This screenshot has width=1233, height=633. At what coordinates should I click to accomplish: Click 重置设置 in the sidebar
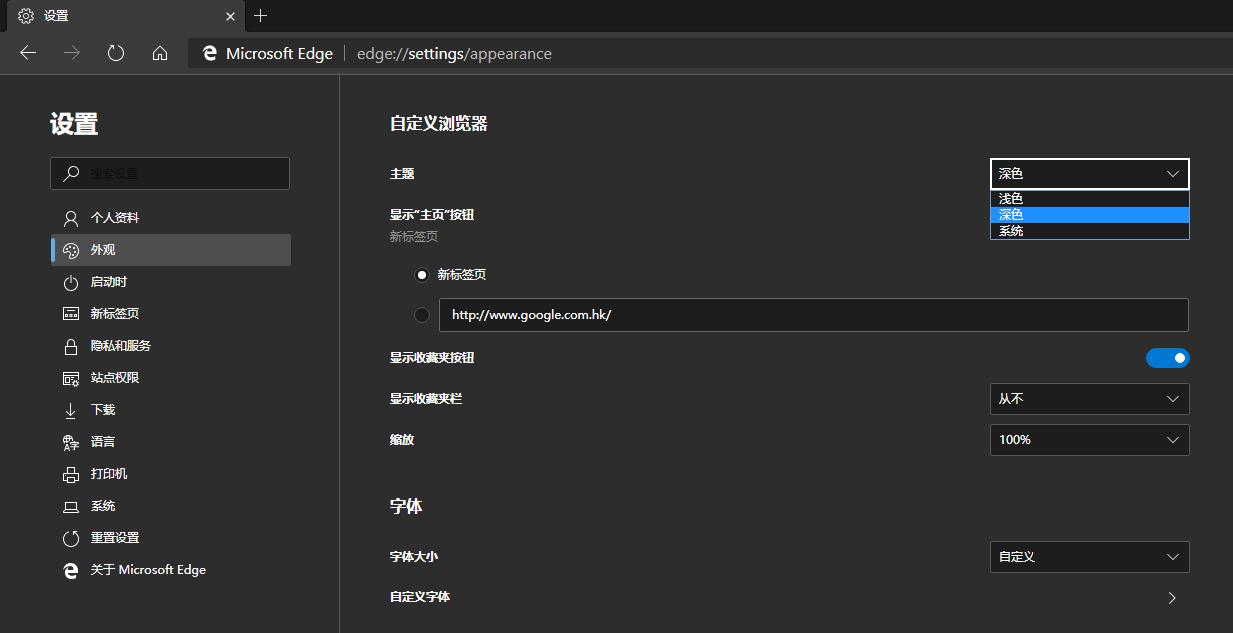110,537
